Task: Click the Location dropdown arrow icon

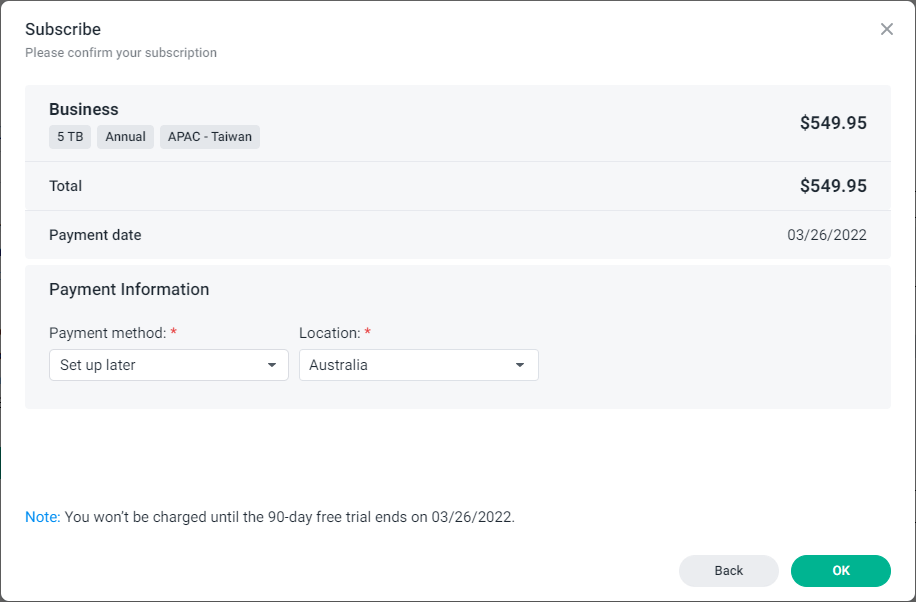Action: [x=520, y=366]
